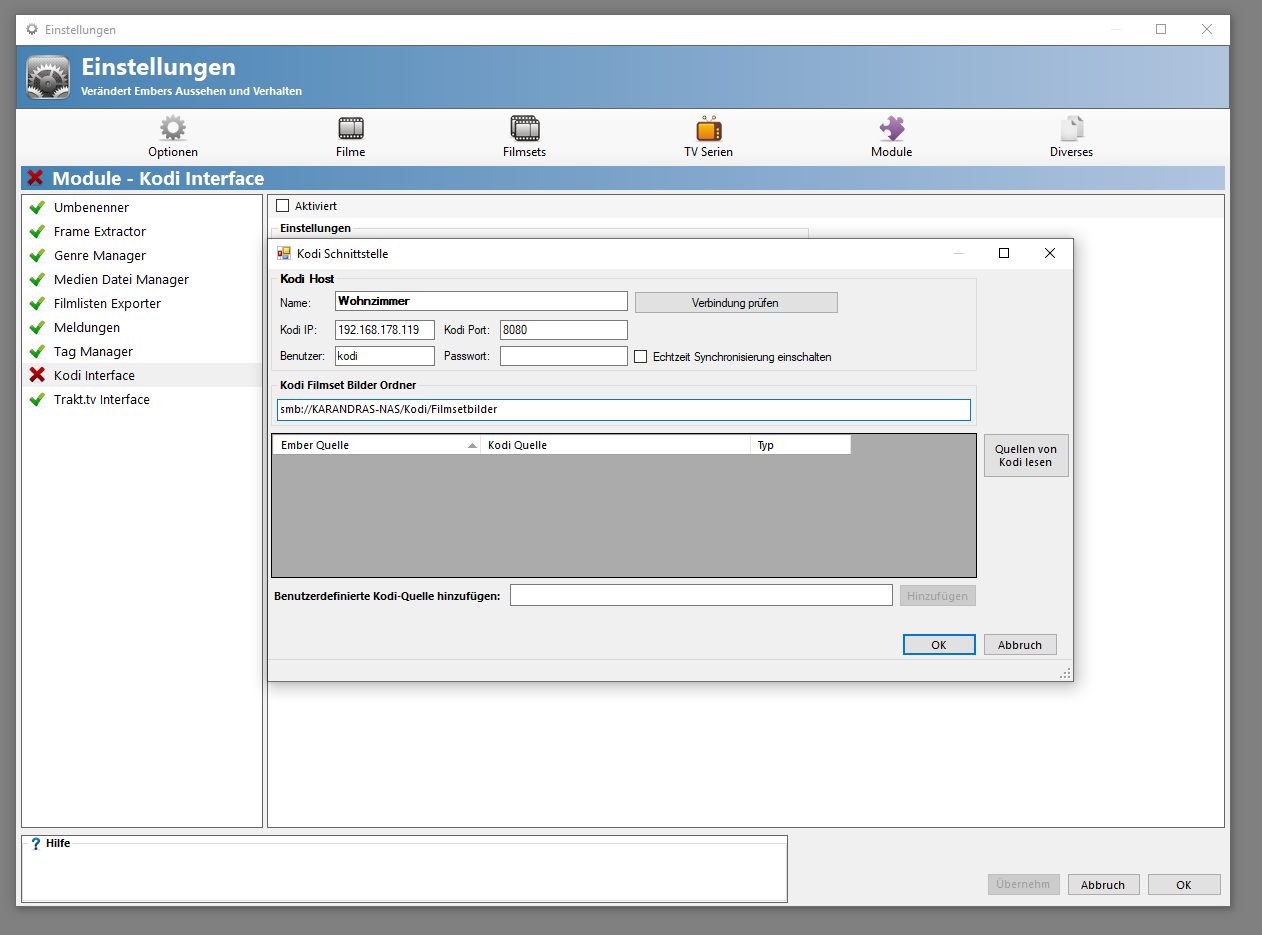Click Verbindung prüfen button
1262x935 pixels.
(736, 302)
